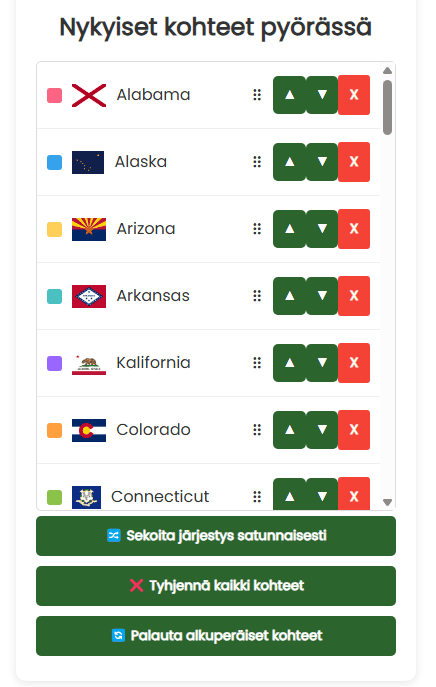Click the list scrollbar down arrow
The image size is (436, 687).
pos(387,502)
